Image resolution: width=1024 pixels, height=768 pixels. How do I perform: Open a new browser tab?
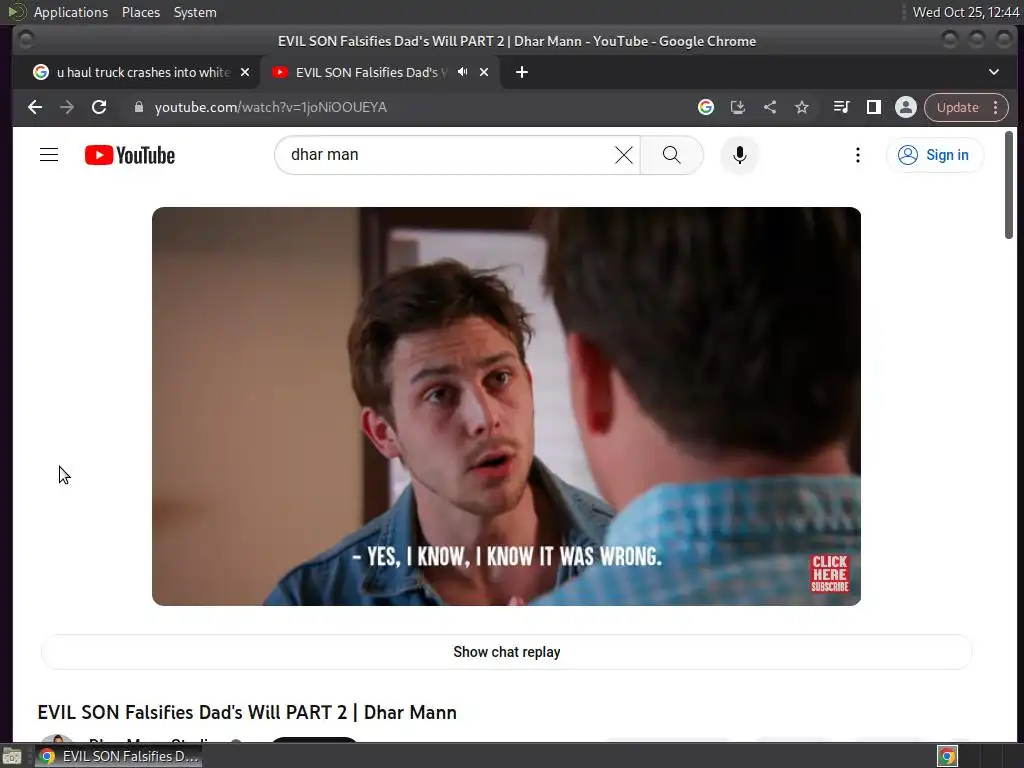521,72
